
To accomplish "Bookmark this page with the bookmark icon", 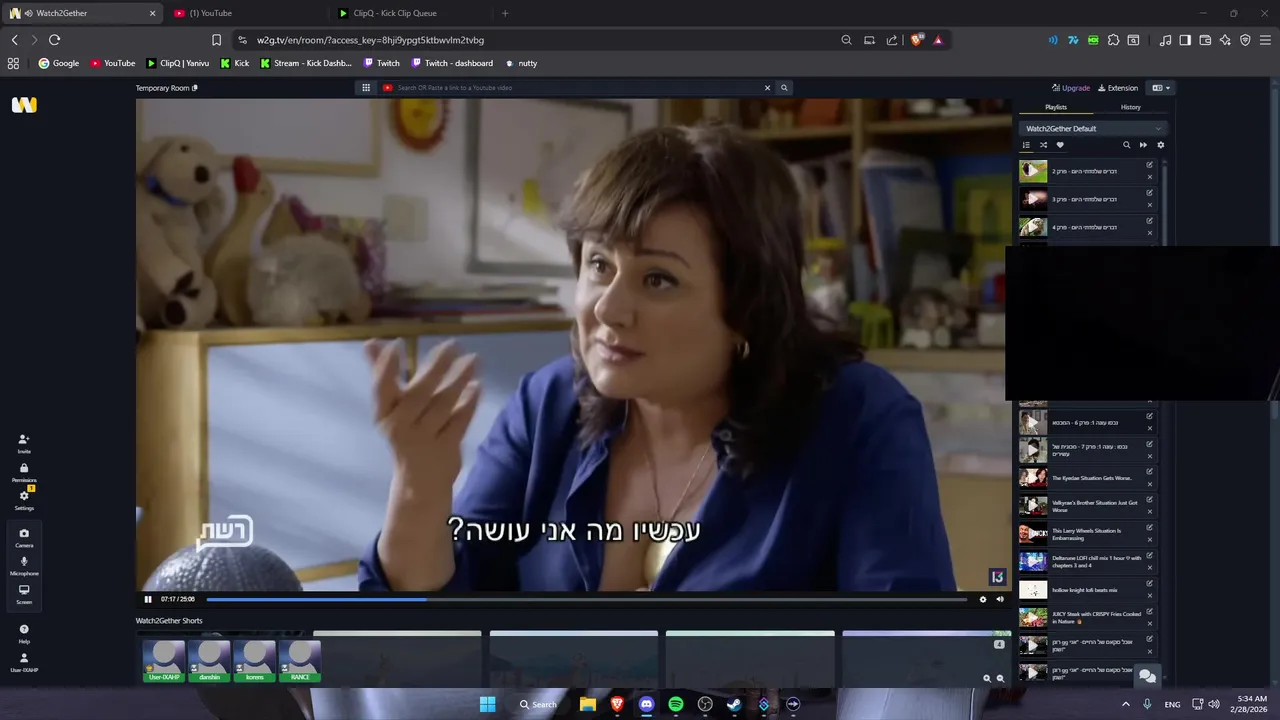I will coord(216,40).
